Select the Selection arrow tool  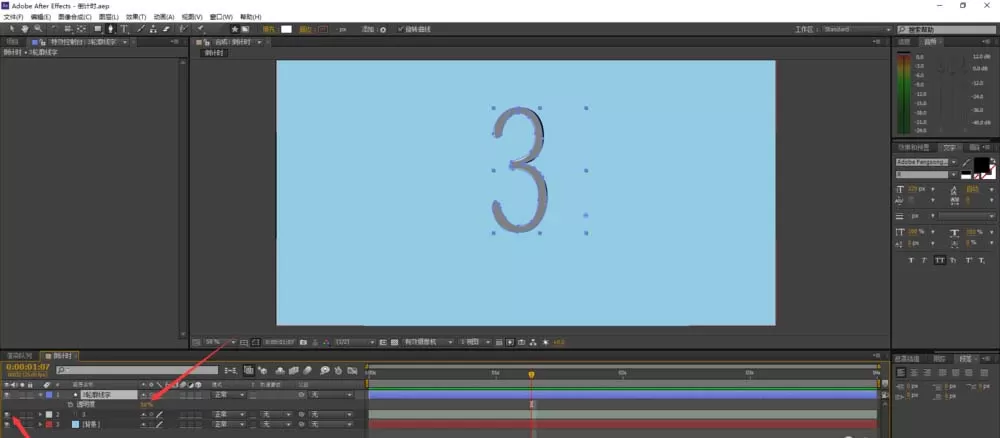click(x=13, y=29)
